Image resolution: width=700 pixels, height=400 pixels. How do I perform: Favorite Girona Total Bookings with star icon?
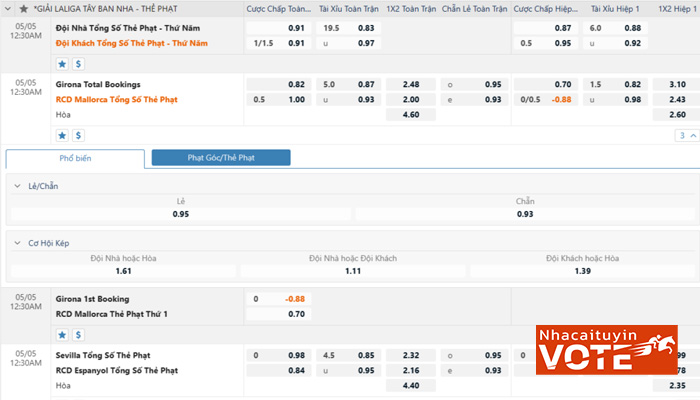[x=62, y=135]
